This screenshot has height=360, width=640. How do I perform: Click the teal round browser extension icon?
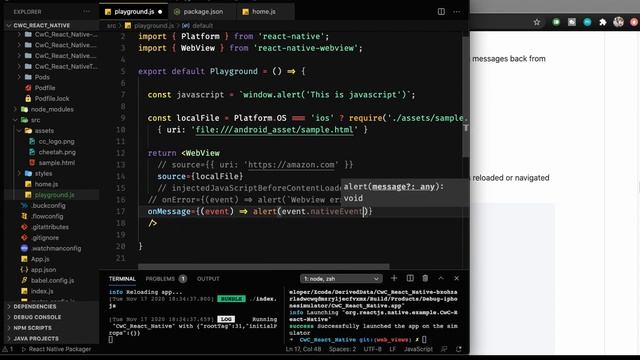click(x=587, y=22)
